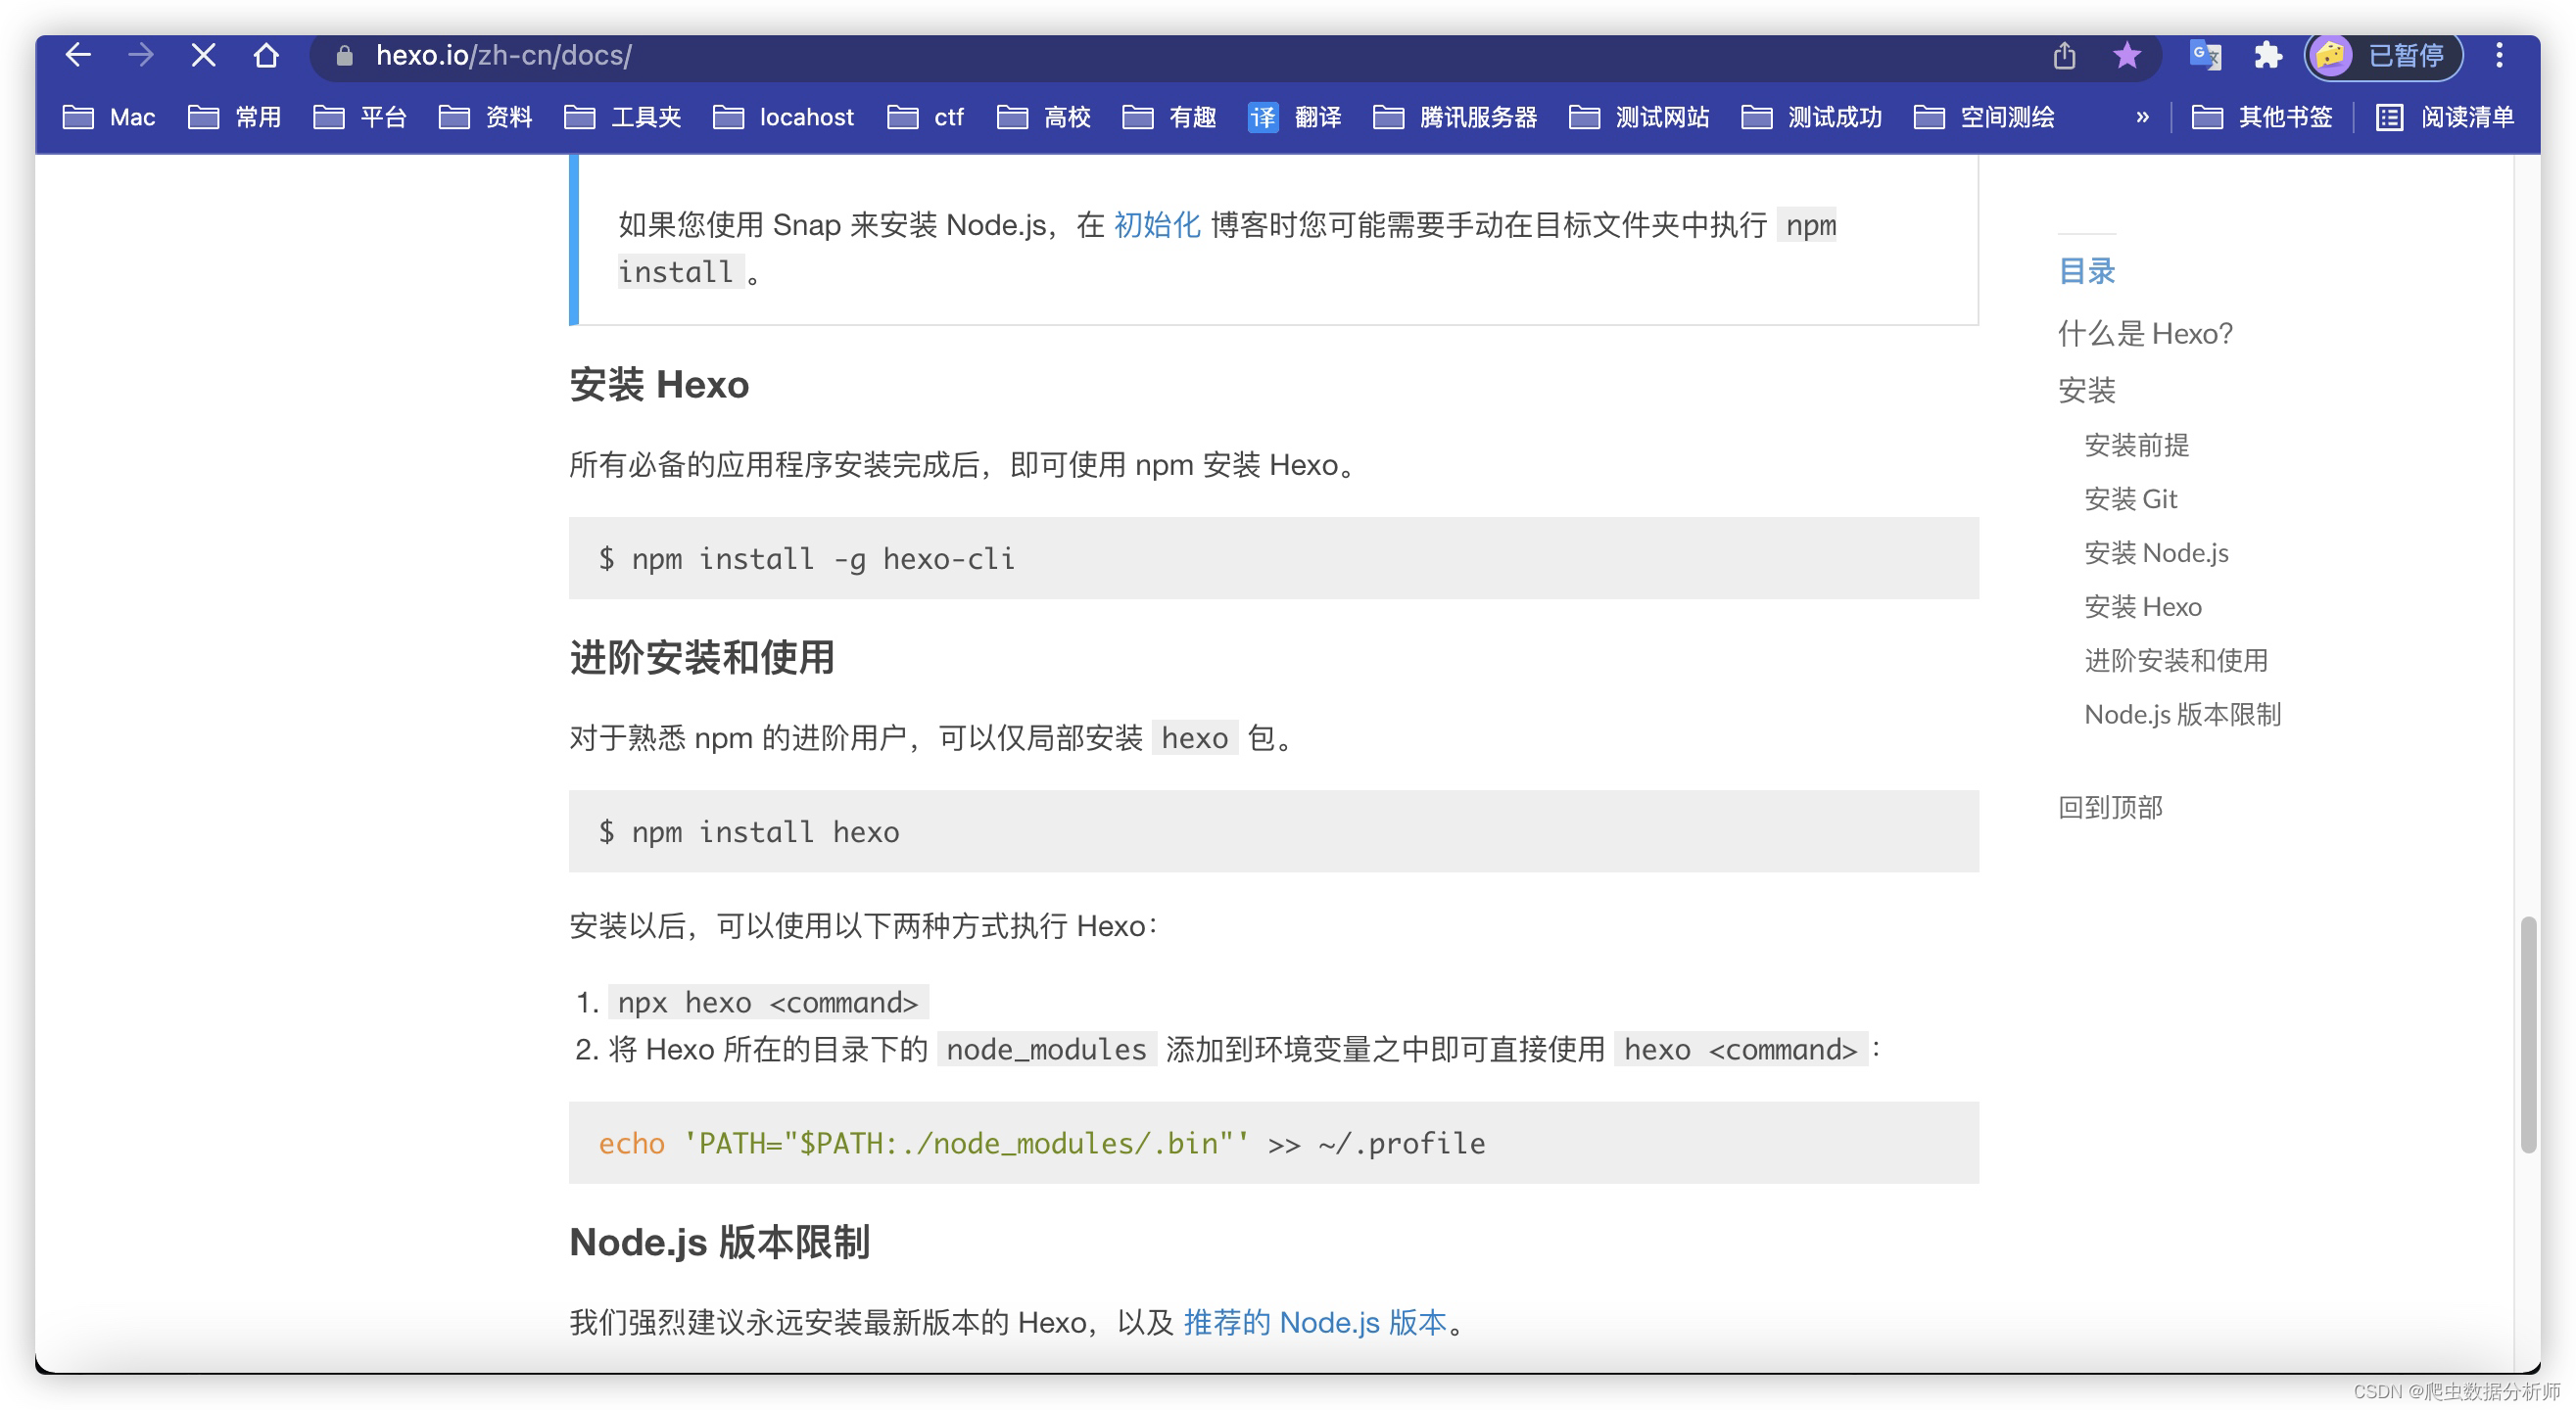
Task: Jump to 安装前提 in table of contents
Action: 2136,445
